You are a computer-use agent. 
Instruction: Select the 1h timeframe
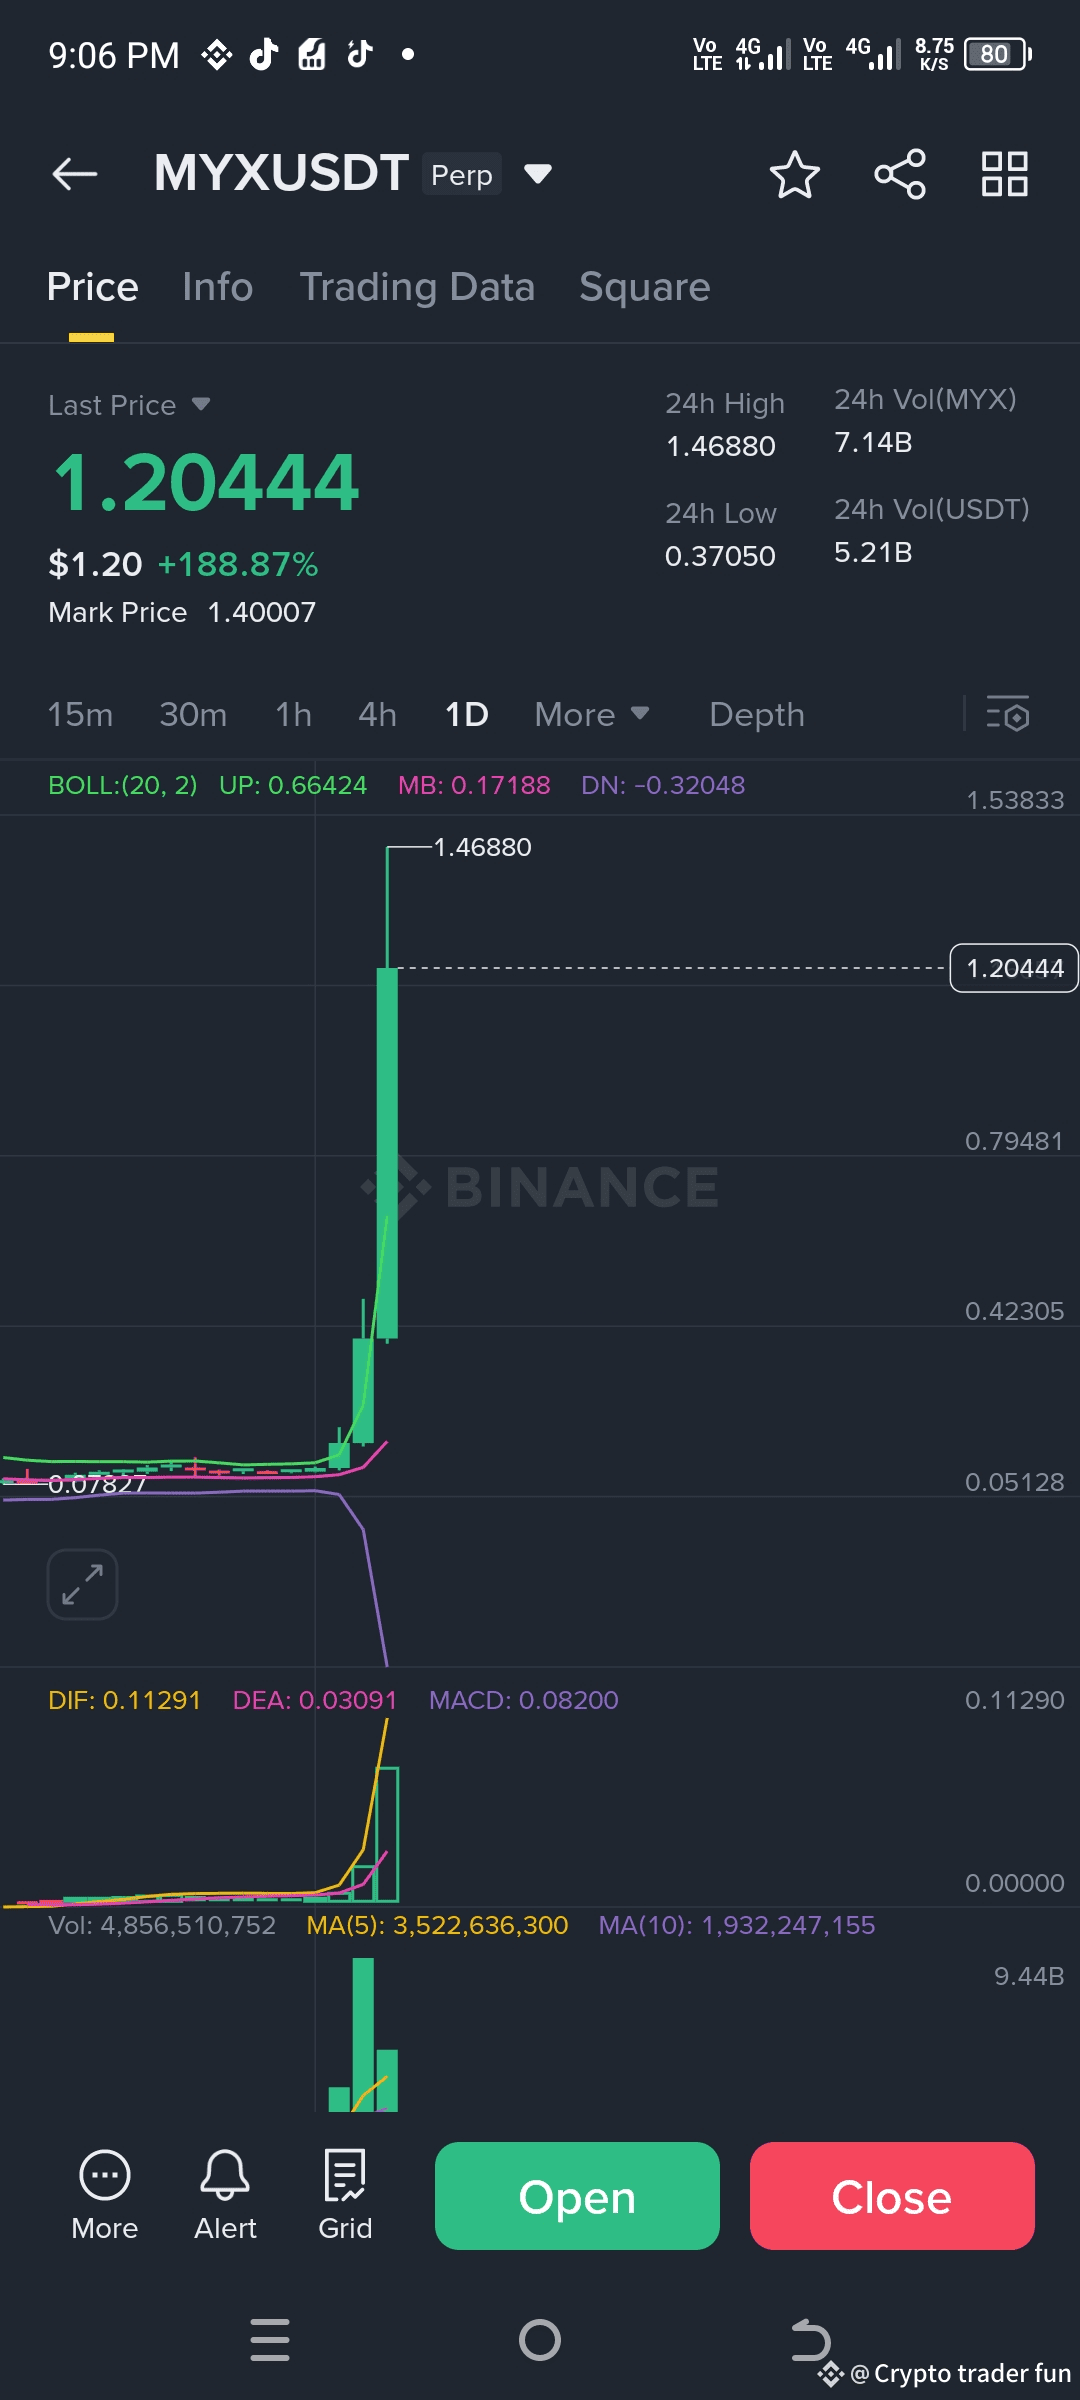293,714
